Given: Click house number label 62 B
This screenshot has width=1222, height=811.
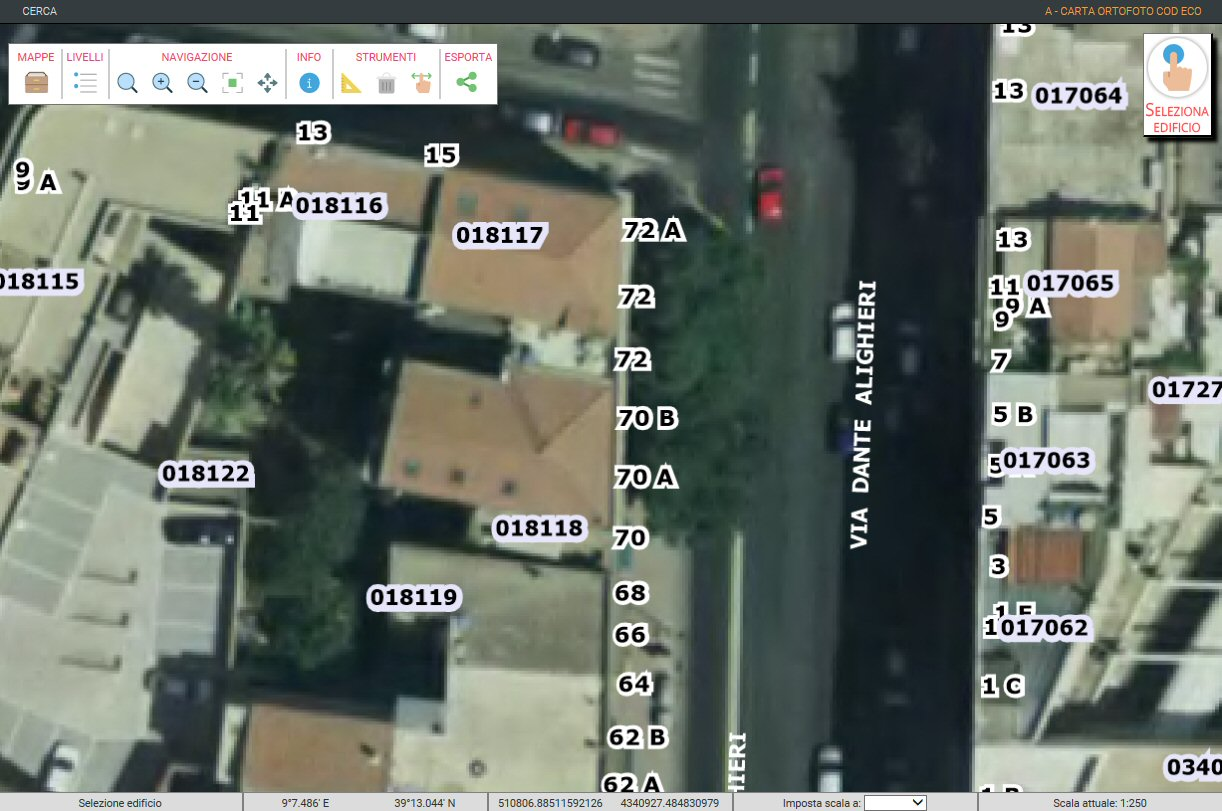Looking at the screenshot, I should (638, 738).
